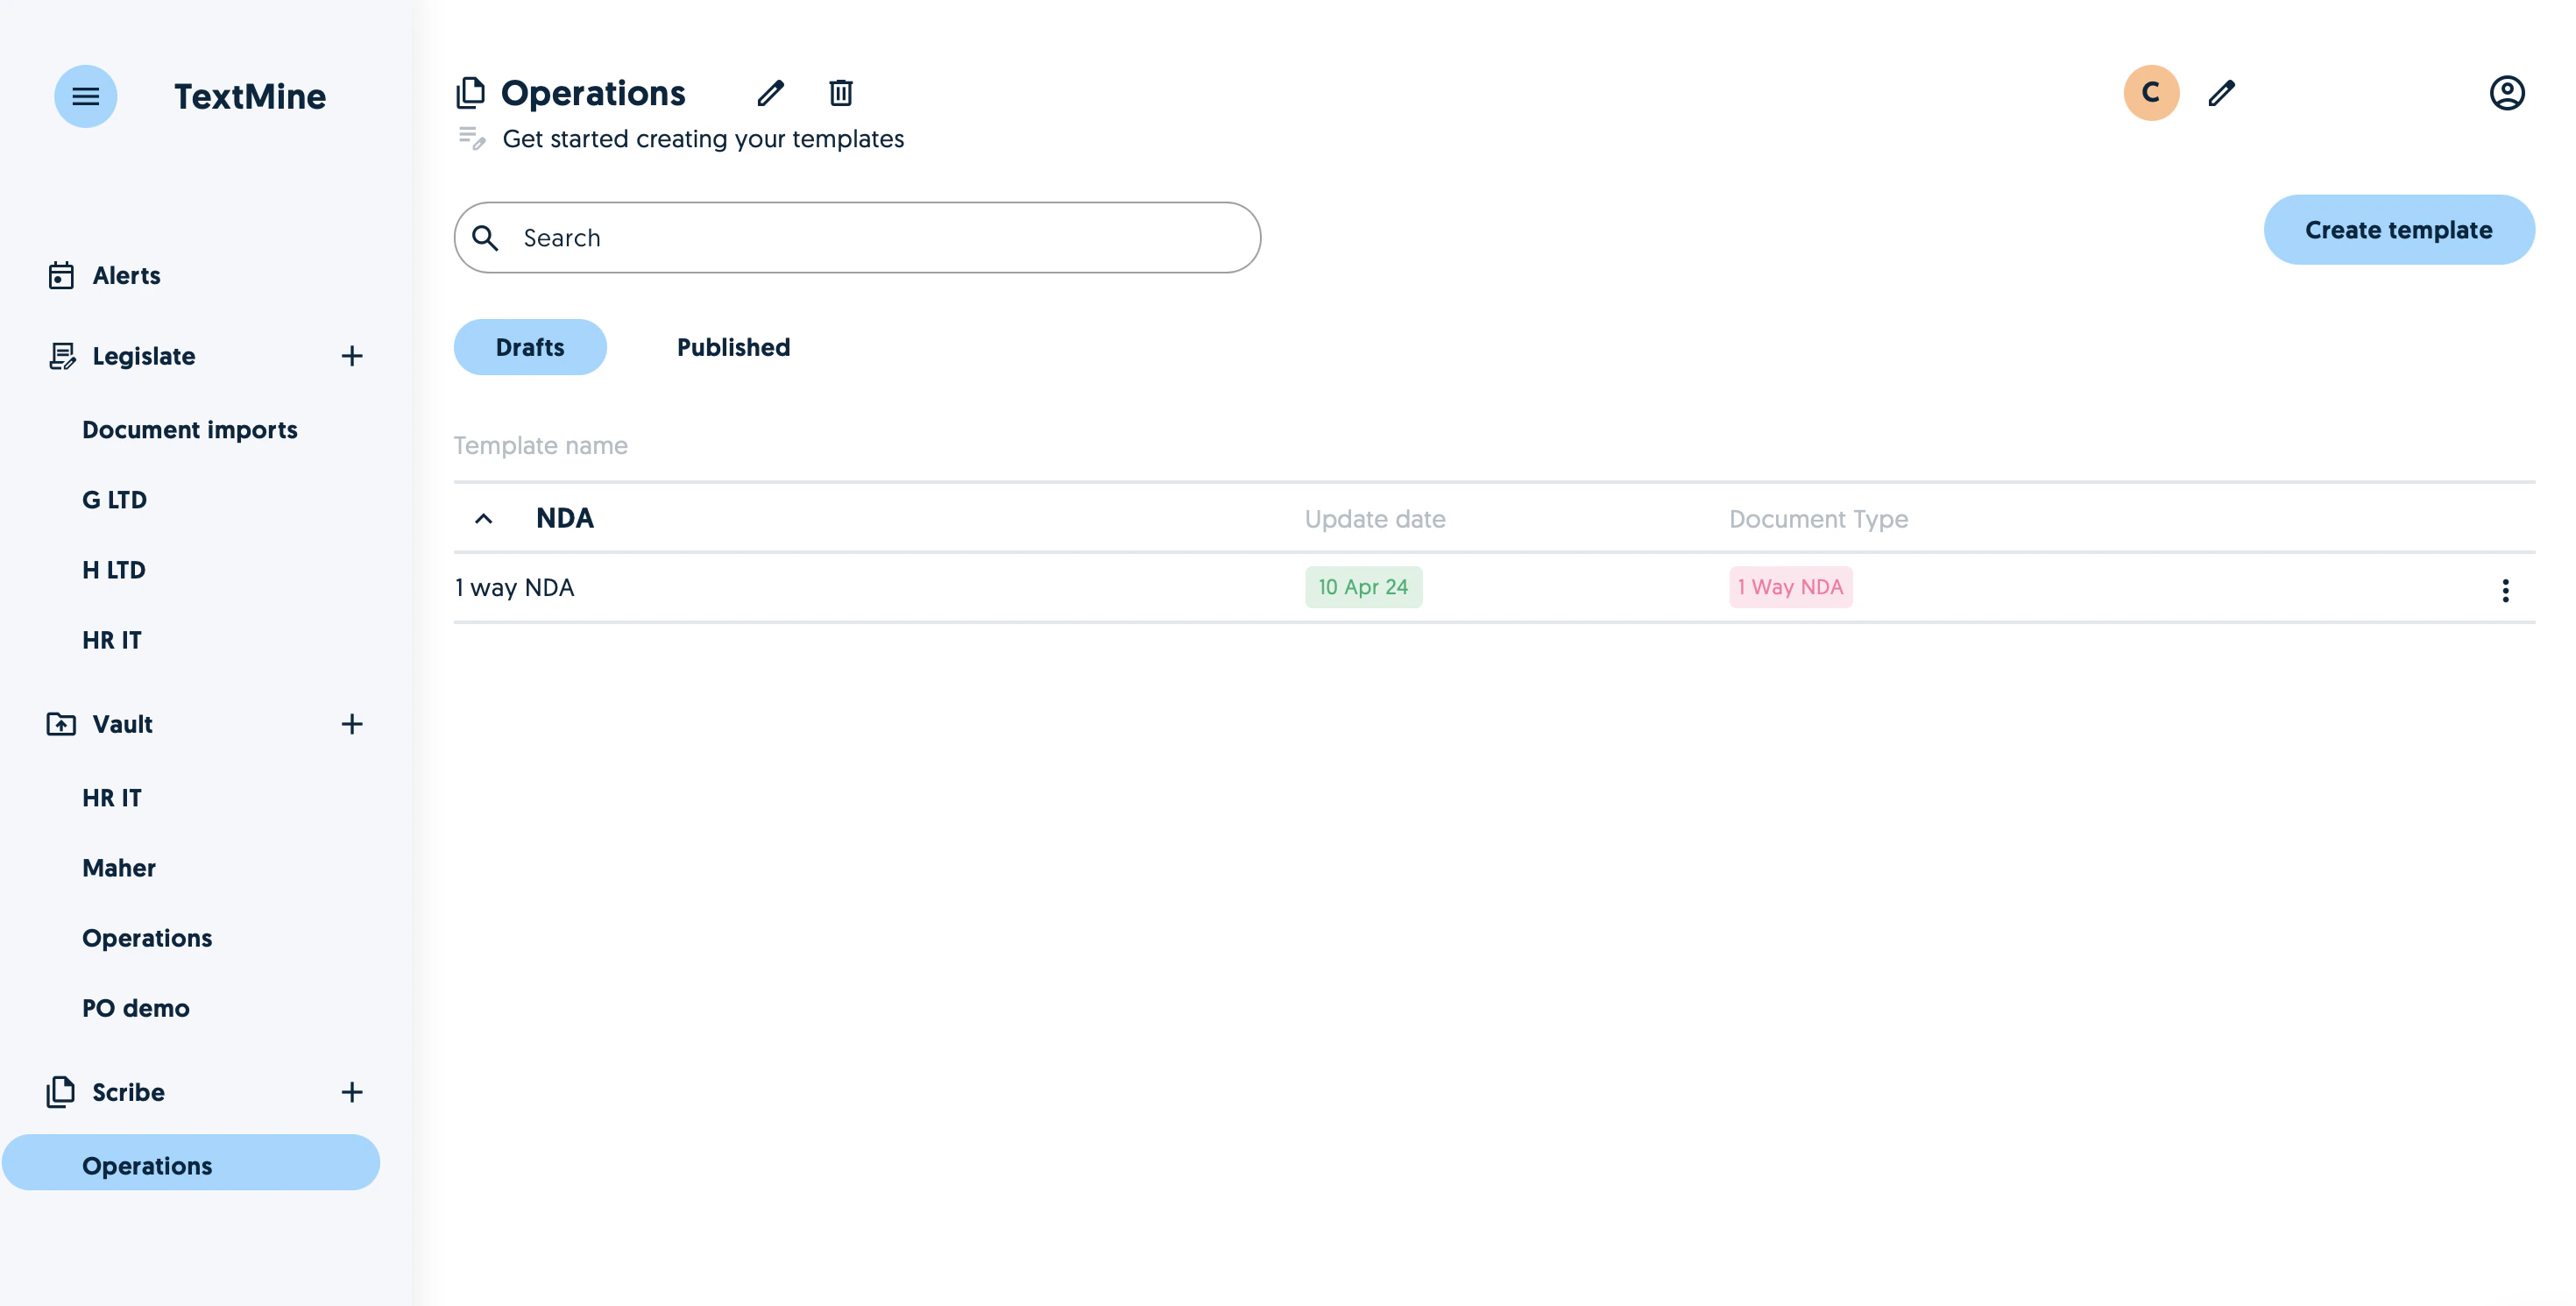The width and height of the screenshot is (2576, 1306).
Task: Click the NDA group heading
Action: click(x=565, y=518)
